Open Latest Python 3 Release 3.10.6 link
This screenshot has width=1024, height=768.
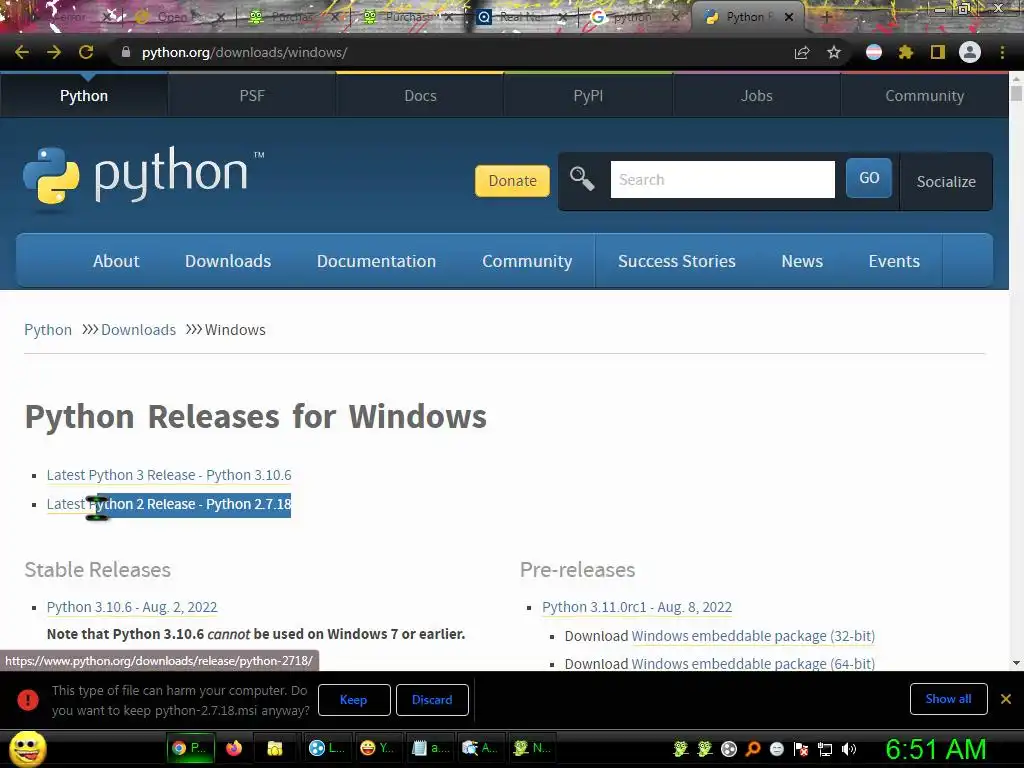169,475
